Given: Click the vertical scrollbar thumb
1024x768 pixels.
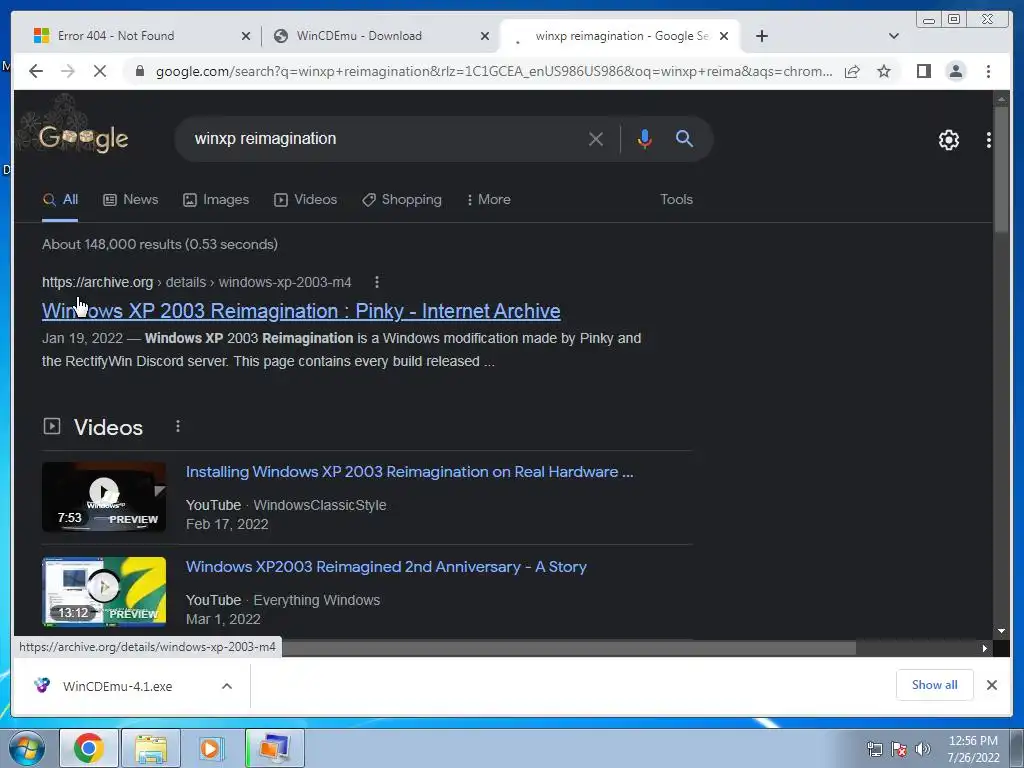Looking at the screenshot, I should (1001, 168).
